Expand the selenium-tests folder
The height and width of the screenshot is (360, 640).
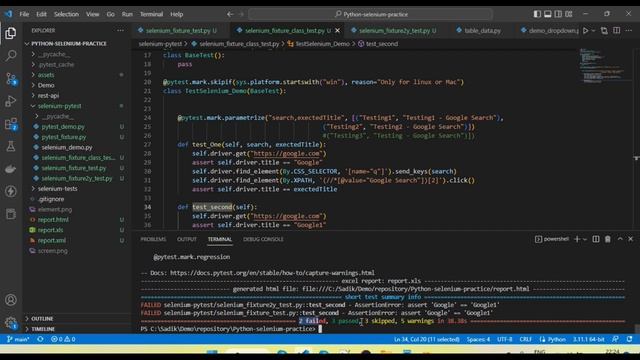click(x=57, y=189)
